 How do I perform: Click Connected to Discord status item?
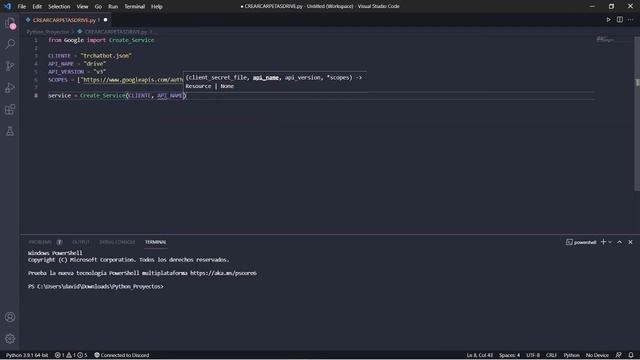click(x=122, y=355)
